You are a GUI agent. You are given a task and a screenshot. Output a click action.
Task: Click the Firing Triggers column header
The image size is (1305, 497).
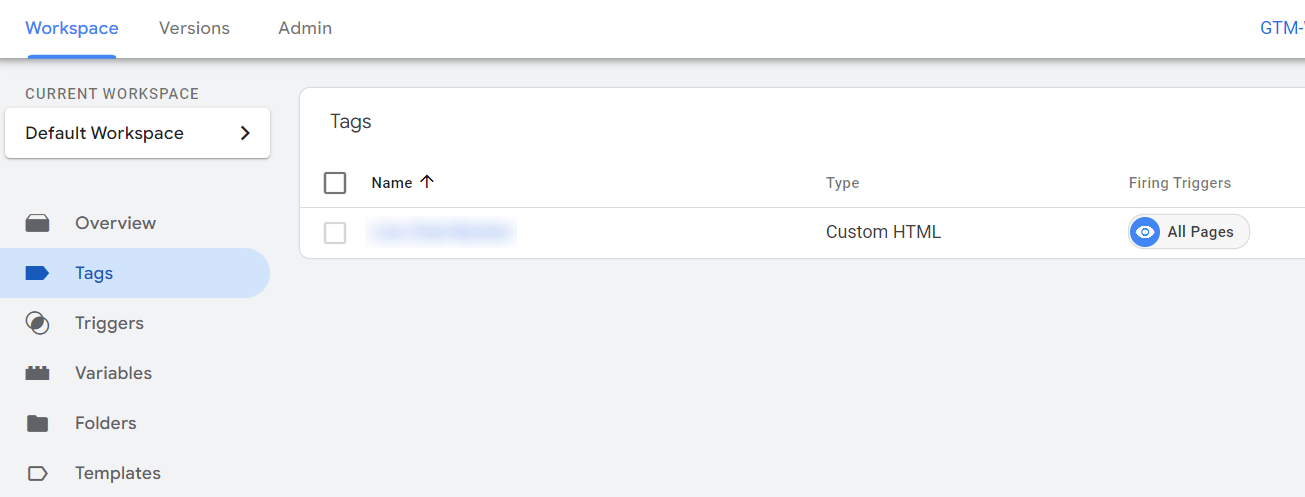1179,183
